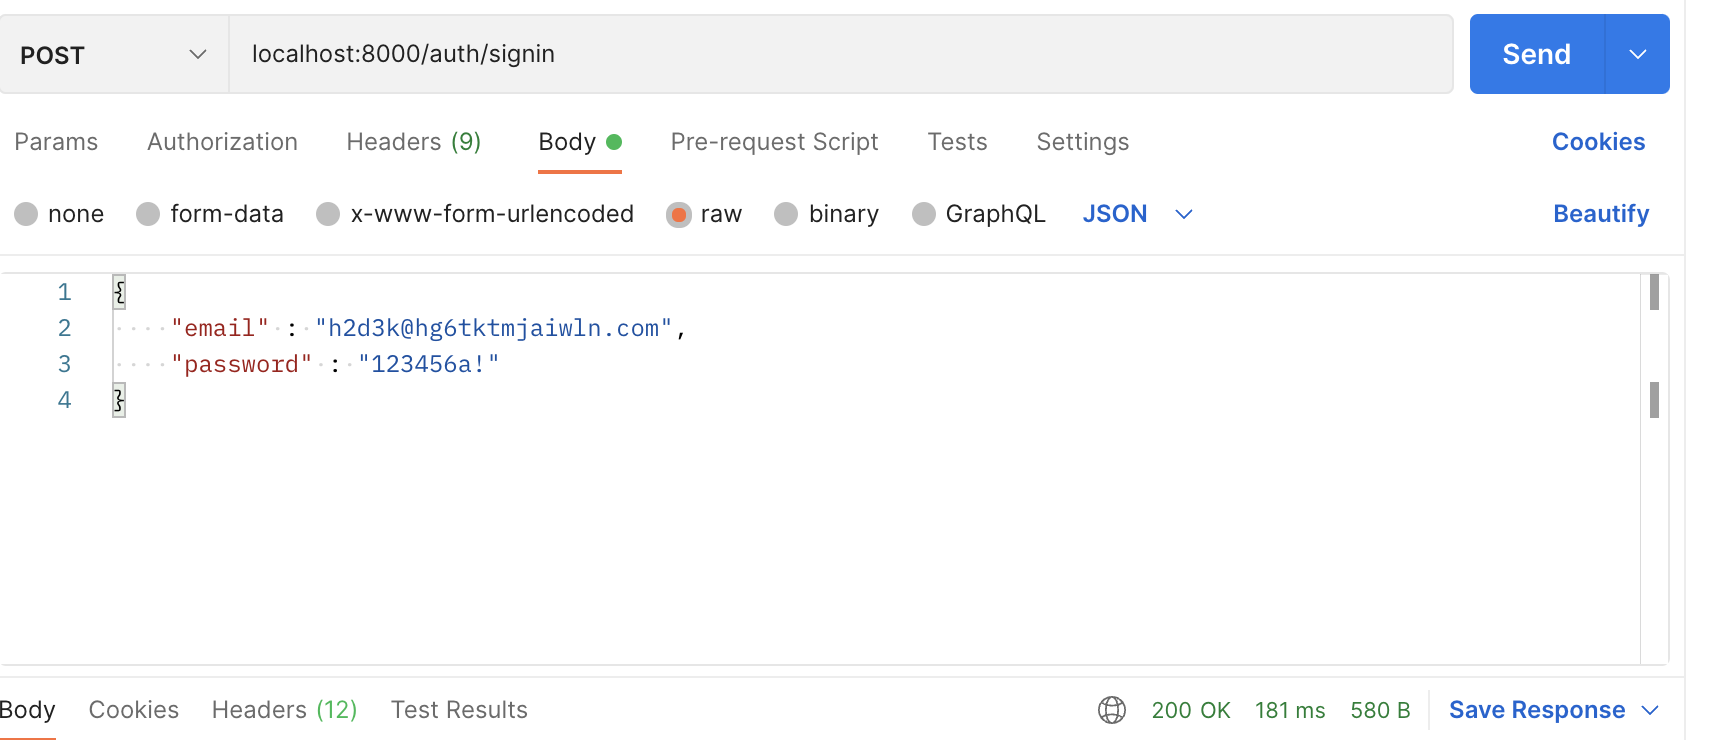The height and width of the screenshot is (740, 1718).
Task: Click line number 4 in editor gutter
Action: [64, 400]
